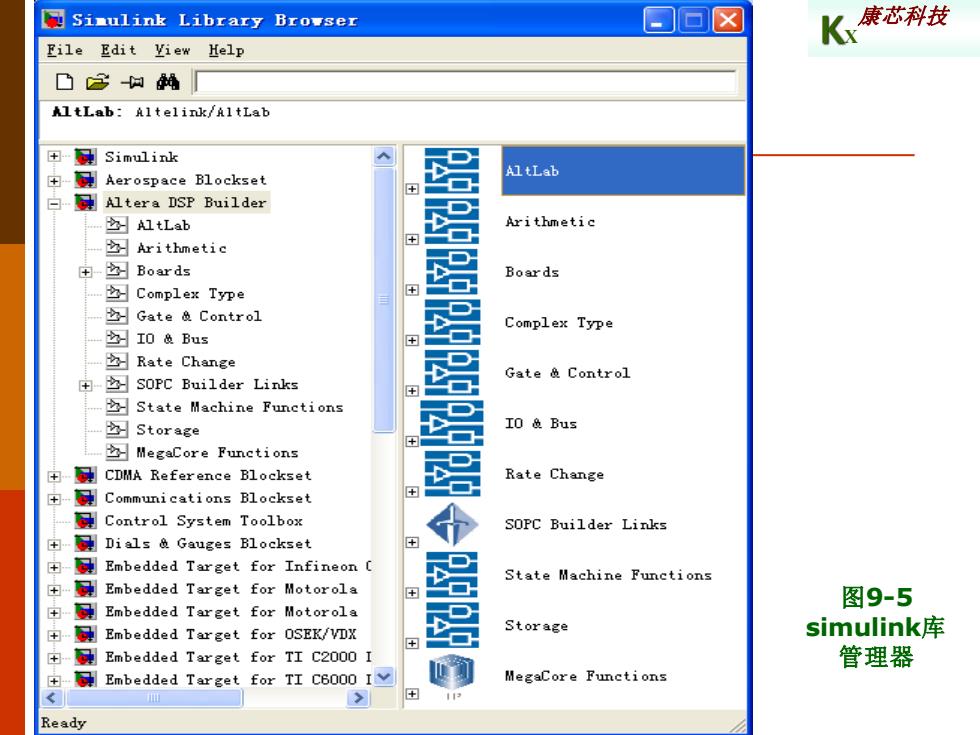This screenshot has width=980, height=735.
Task: Click State Machine Functions block icon right pane
Action: (x=452, y=575)
